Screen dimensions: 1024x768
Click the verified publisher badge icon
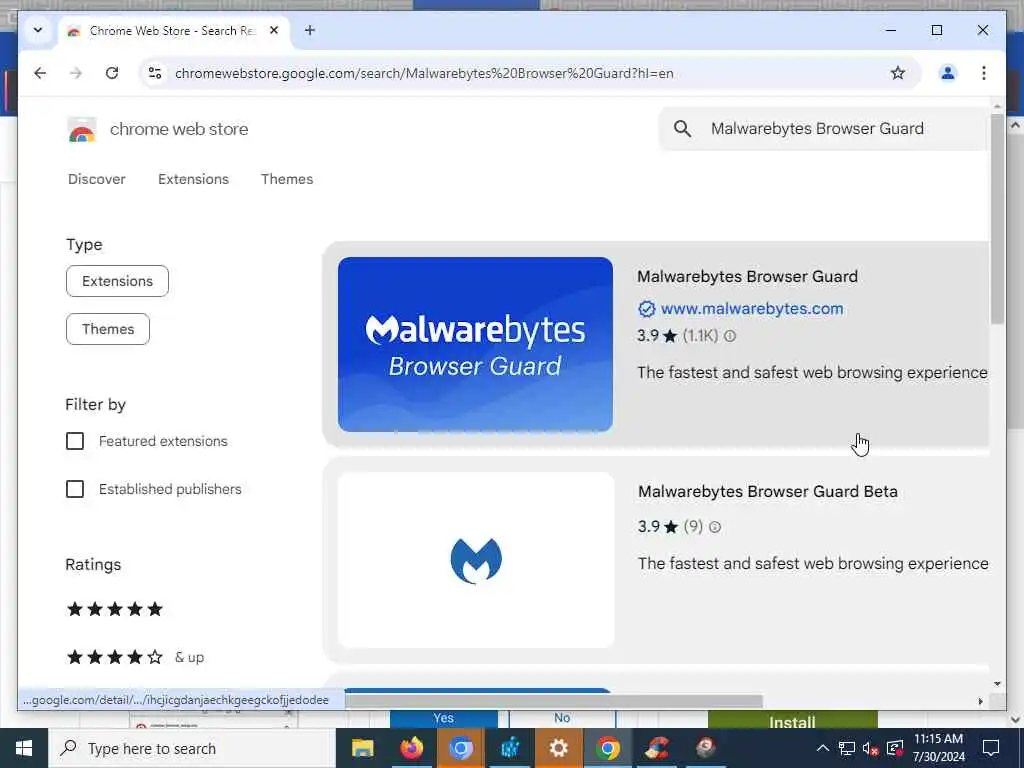(x=647, y=309)
